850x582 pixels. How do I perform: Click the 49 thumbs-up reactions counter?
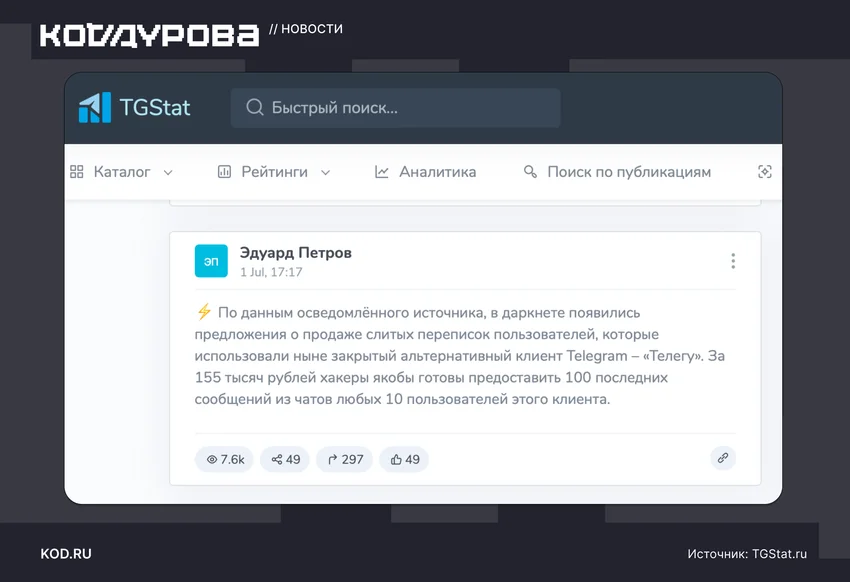404,460
